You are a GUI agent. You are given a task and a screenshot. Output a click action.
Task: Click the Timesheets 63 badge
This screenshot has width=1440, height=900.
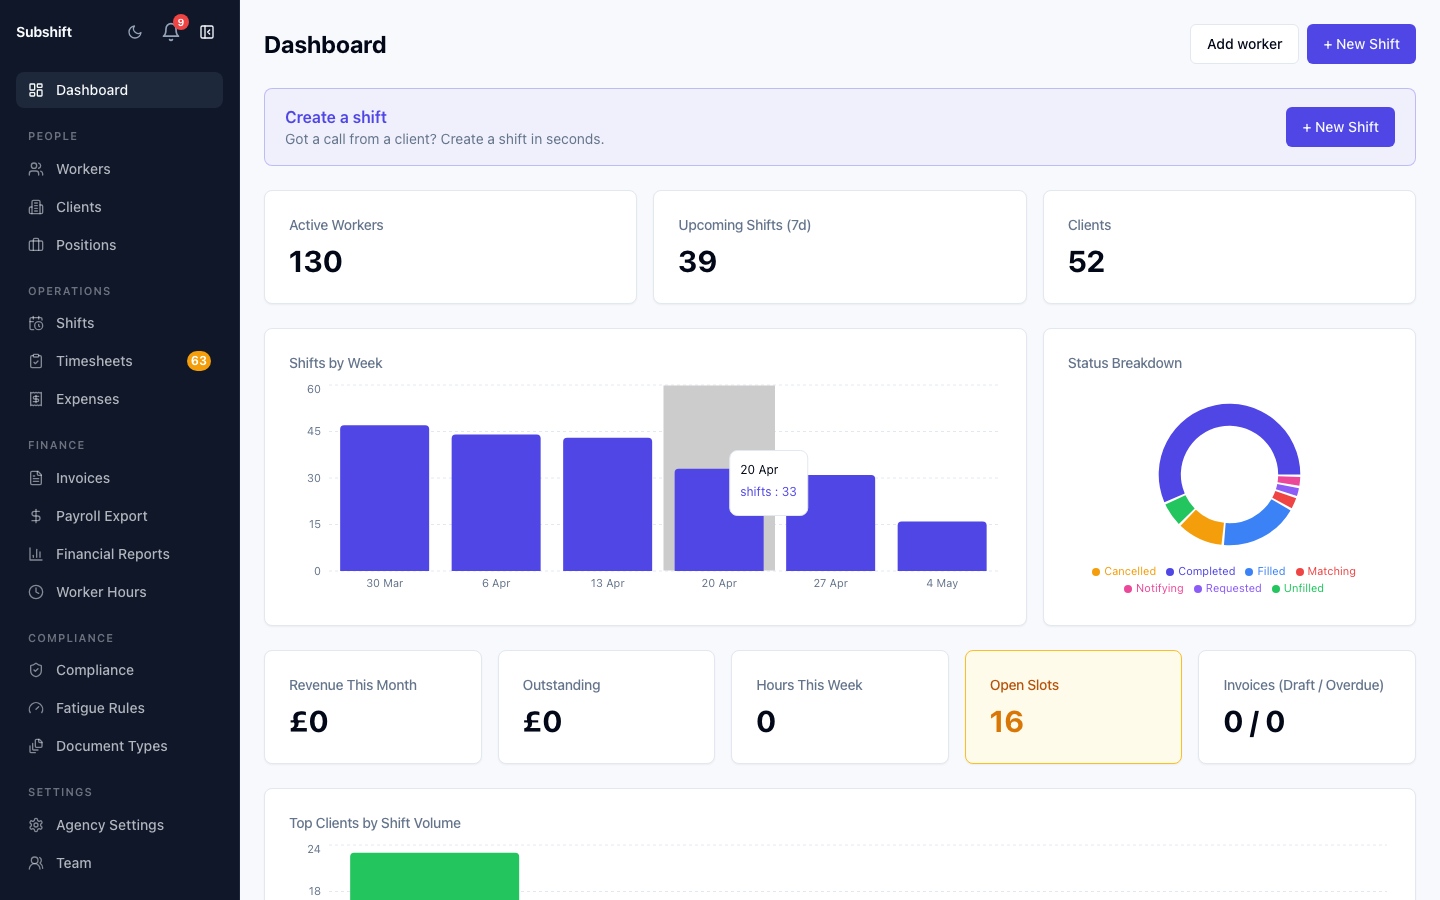[x=199, y=361]
